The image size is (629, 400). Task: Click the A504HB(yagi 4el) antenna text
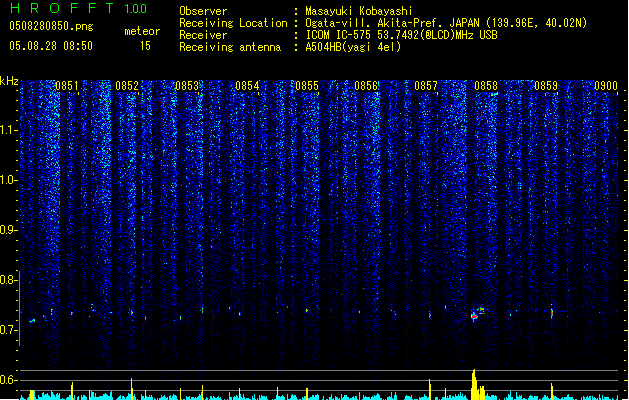click(353, 47)
